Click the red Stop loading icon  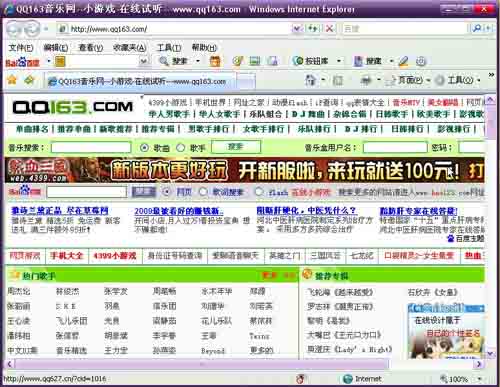(x=329, y=29)
